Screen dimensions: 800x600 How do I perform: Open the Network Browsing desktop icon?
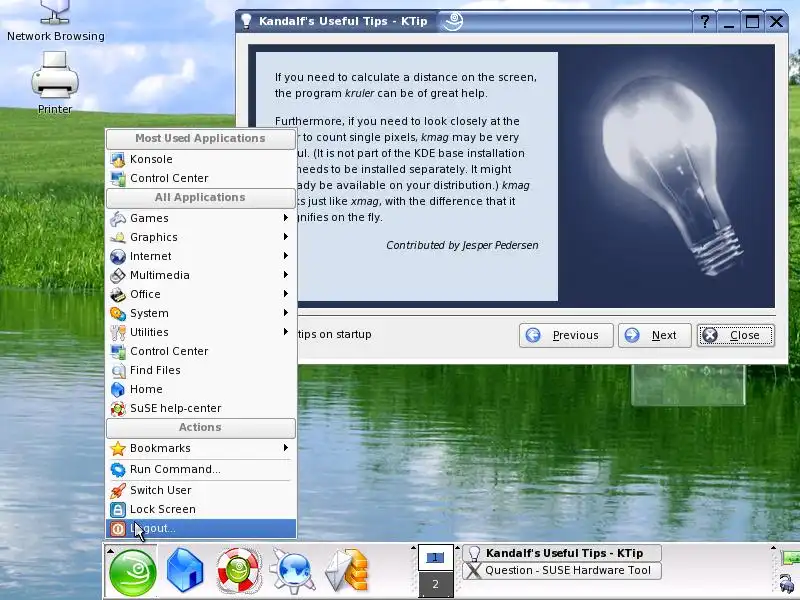pos(55,21)
